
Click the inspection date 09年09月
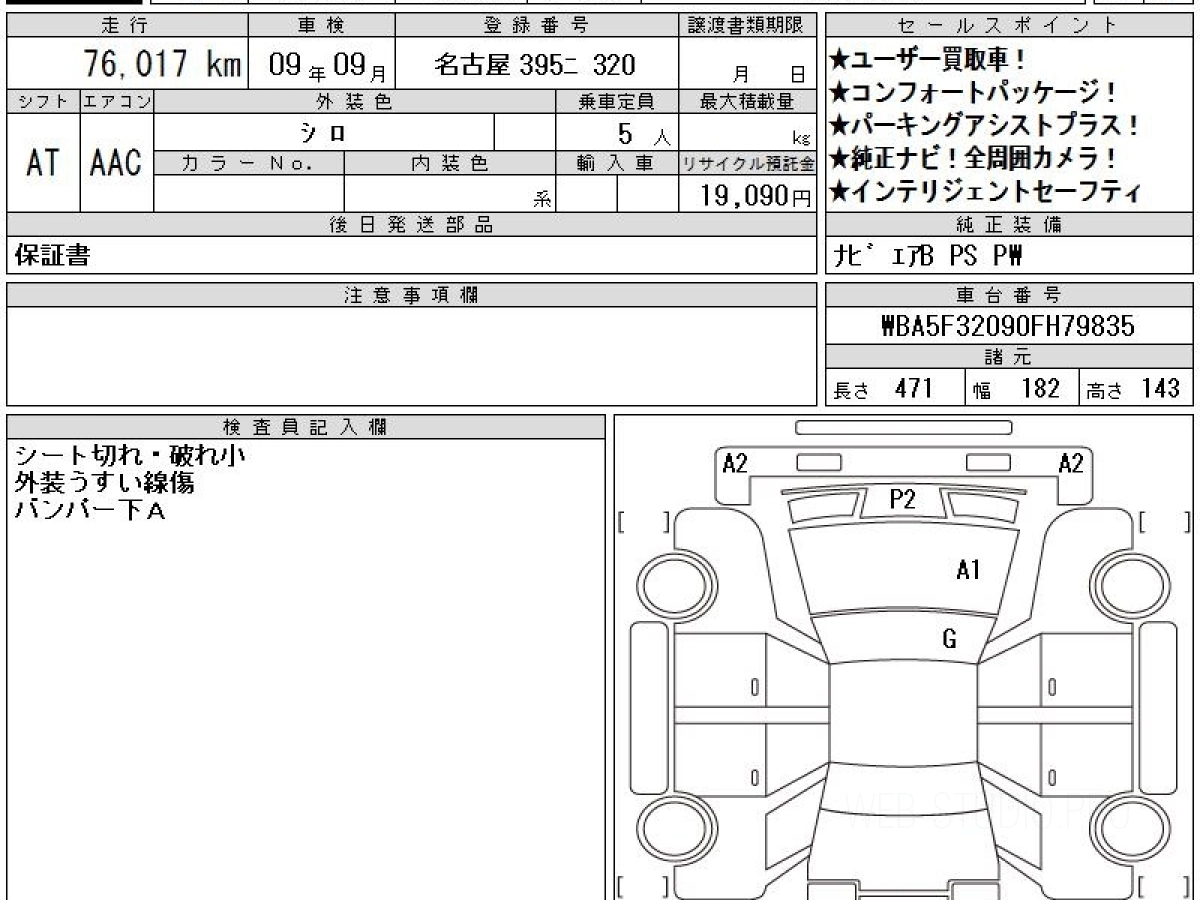point(329,66)
